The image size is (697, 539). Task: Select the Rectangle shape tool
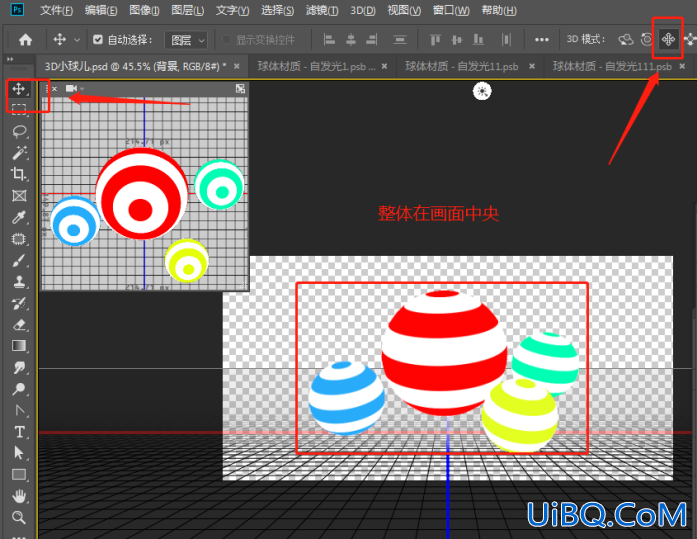pyautogui.click(x=19, y=475)
